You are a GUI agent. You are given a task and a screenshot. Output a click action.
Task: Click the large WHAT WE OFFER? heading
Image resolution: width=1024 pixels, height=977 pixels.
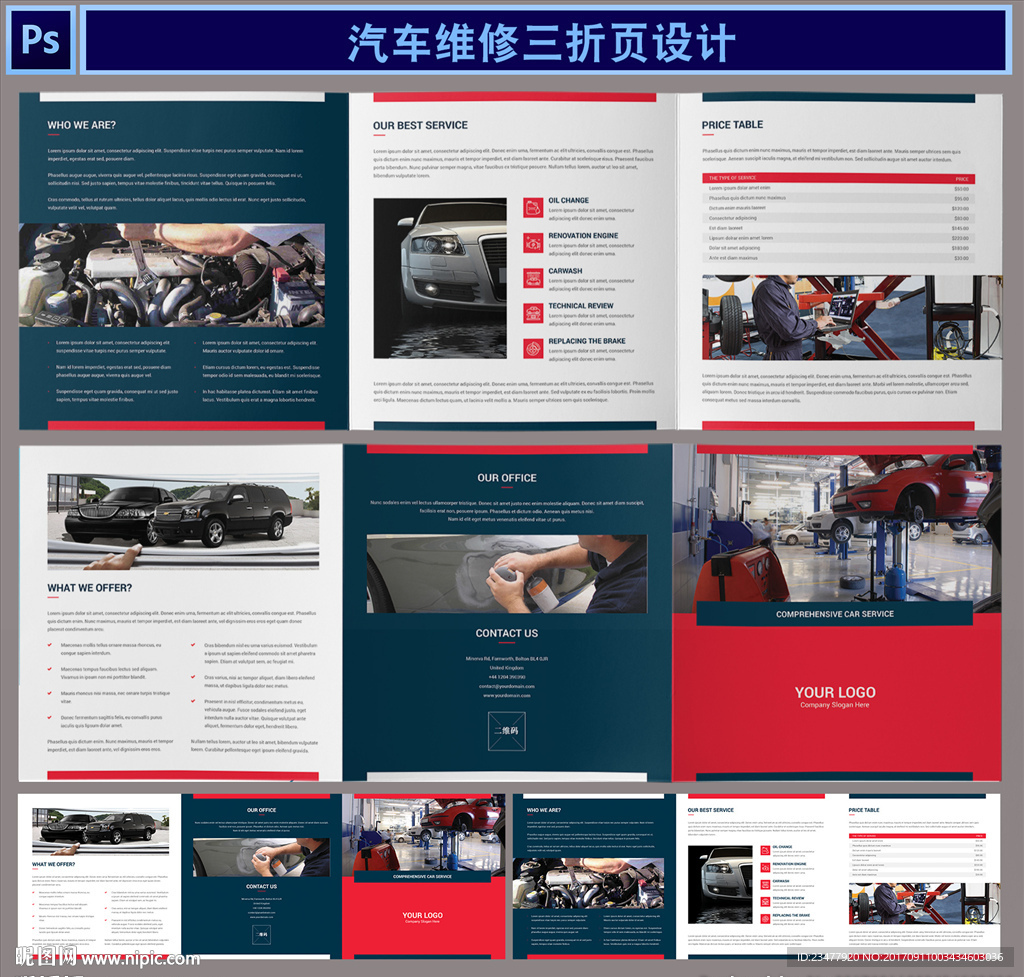coord(89,588)
